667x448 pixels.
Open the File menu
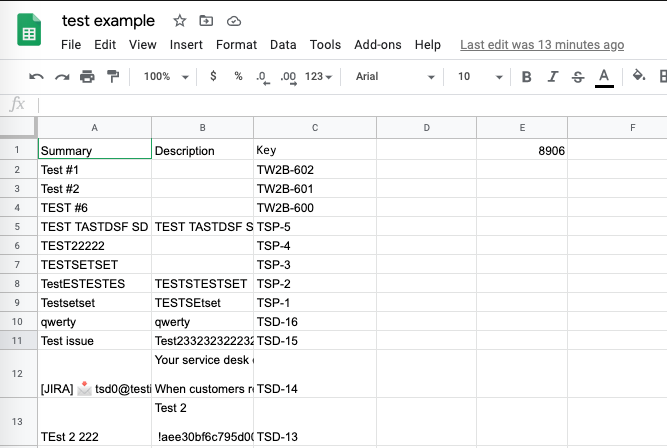(71, 45)
